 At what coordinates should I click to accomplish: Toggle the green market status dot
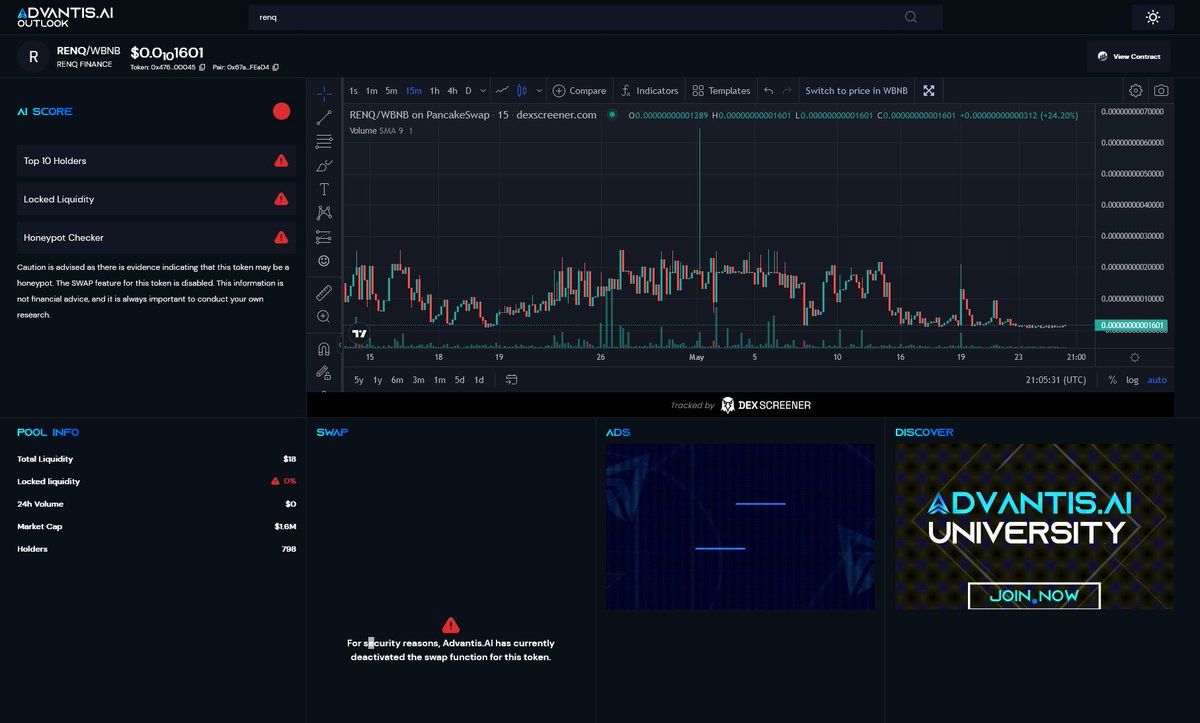tap(611, 114)
